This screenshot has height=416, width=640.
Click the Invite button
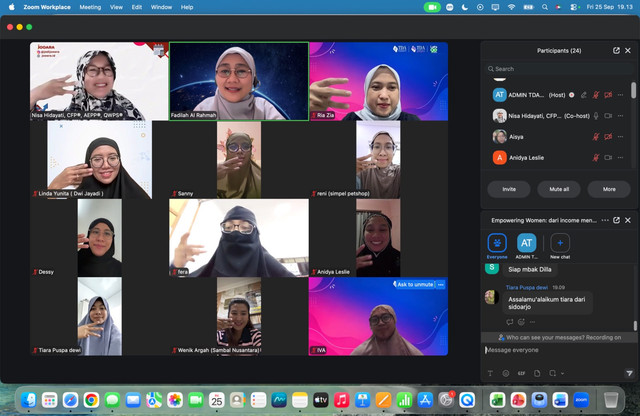tap(509, 189)
